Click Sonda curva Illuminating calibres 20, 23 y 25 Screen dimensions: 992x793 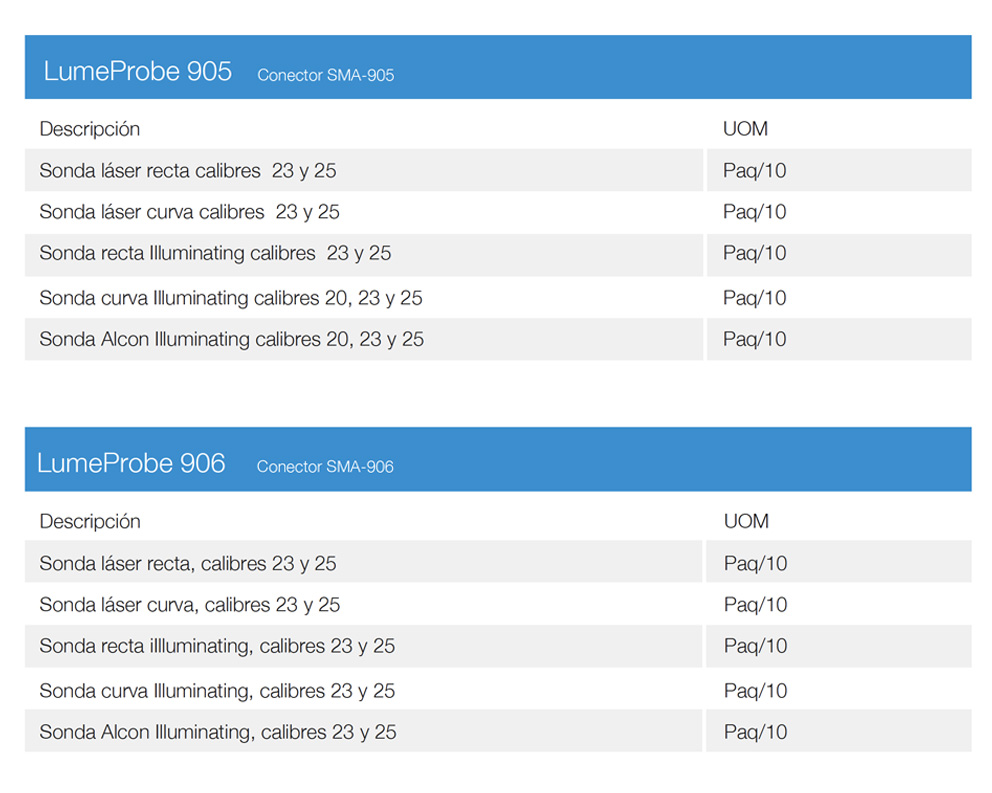231,298
